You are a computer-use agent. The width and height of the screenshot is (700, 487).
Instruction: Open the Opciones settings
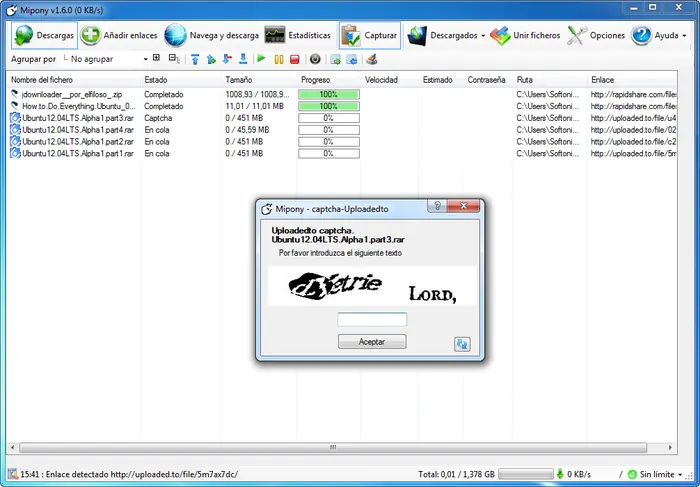[x=596, y=35]
